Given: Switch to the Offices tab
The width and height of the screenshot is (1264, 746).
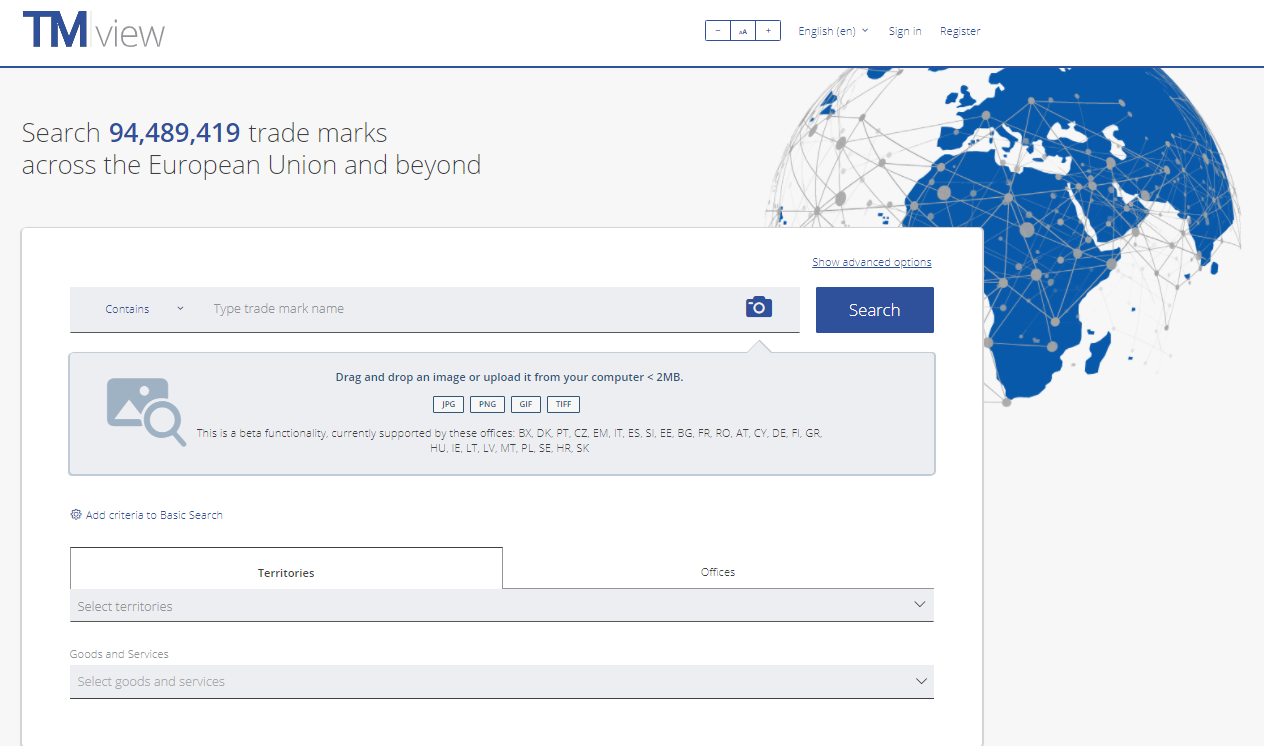Looking at the screenshot, I should 718,572.
